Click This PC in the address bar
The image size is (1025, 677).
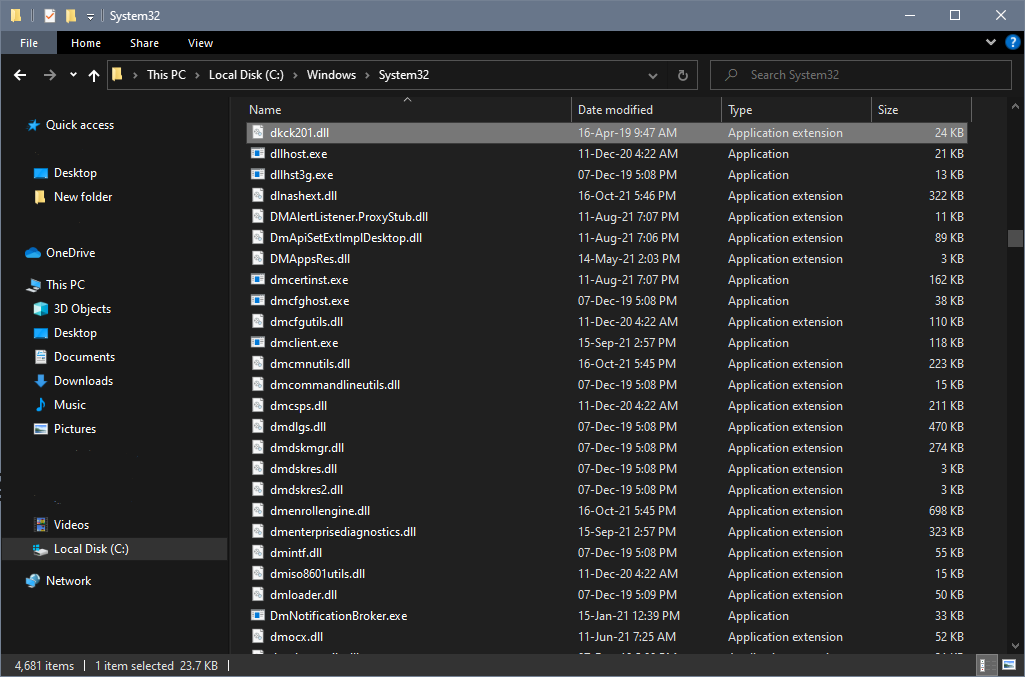(166, 74)
